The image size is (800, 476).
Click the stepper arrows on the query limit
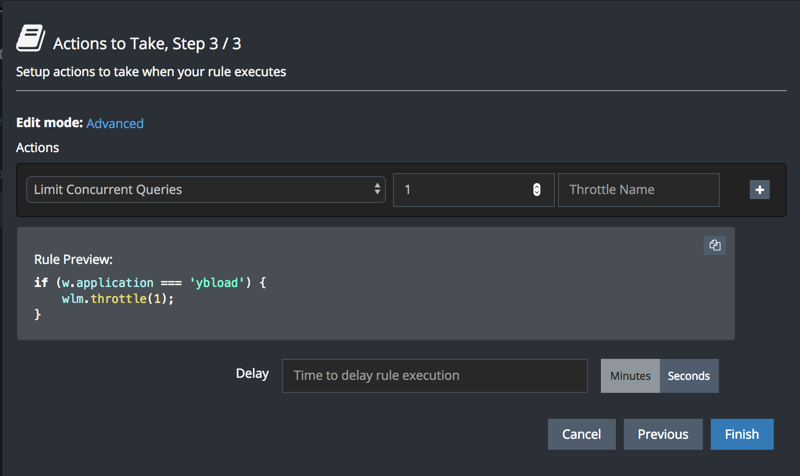click(x=537, y=190)
